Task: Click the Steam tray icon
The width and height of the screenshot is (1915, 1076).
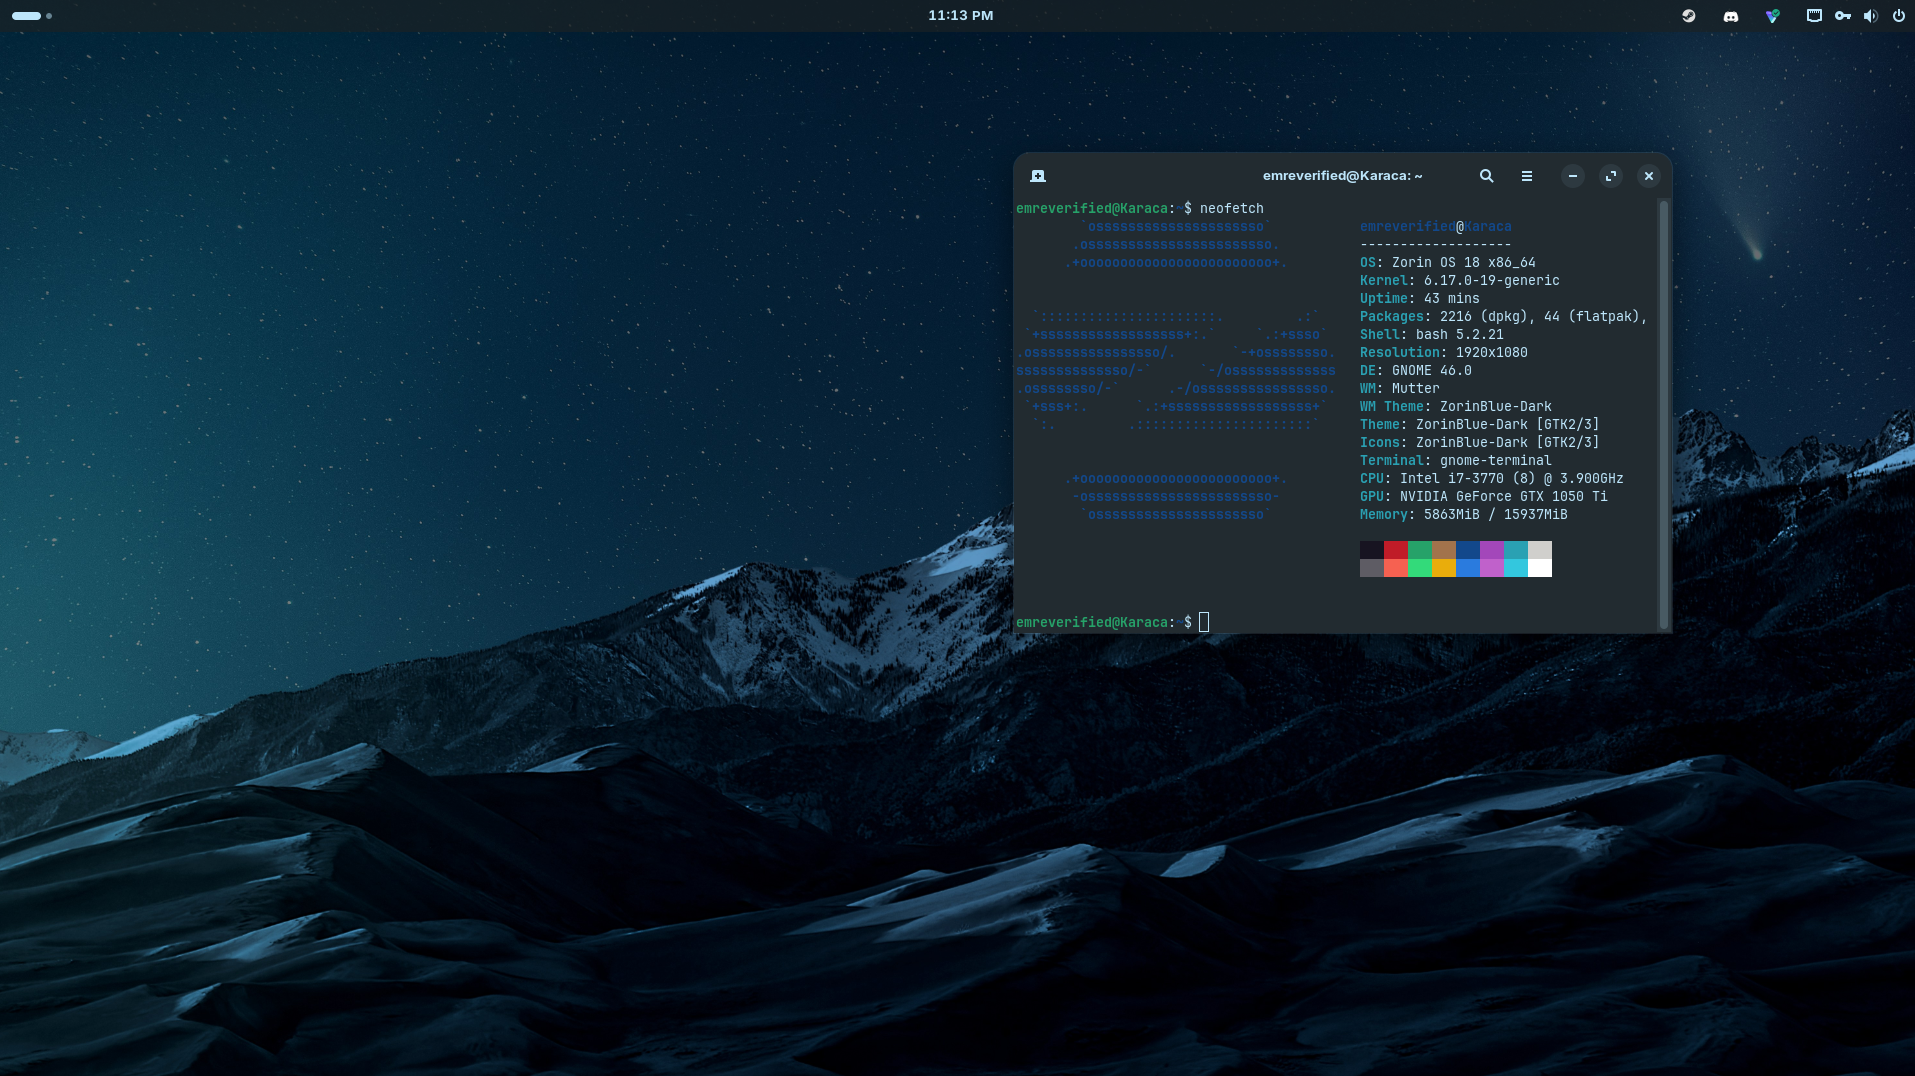Action: point(1689,16)
